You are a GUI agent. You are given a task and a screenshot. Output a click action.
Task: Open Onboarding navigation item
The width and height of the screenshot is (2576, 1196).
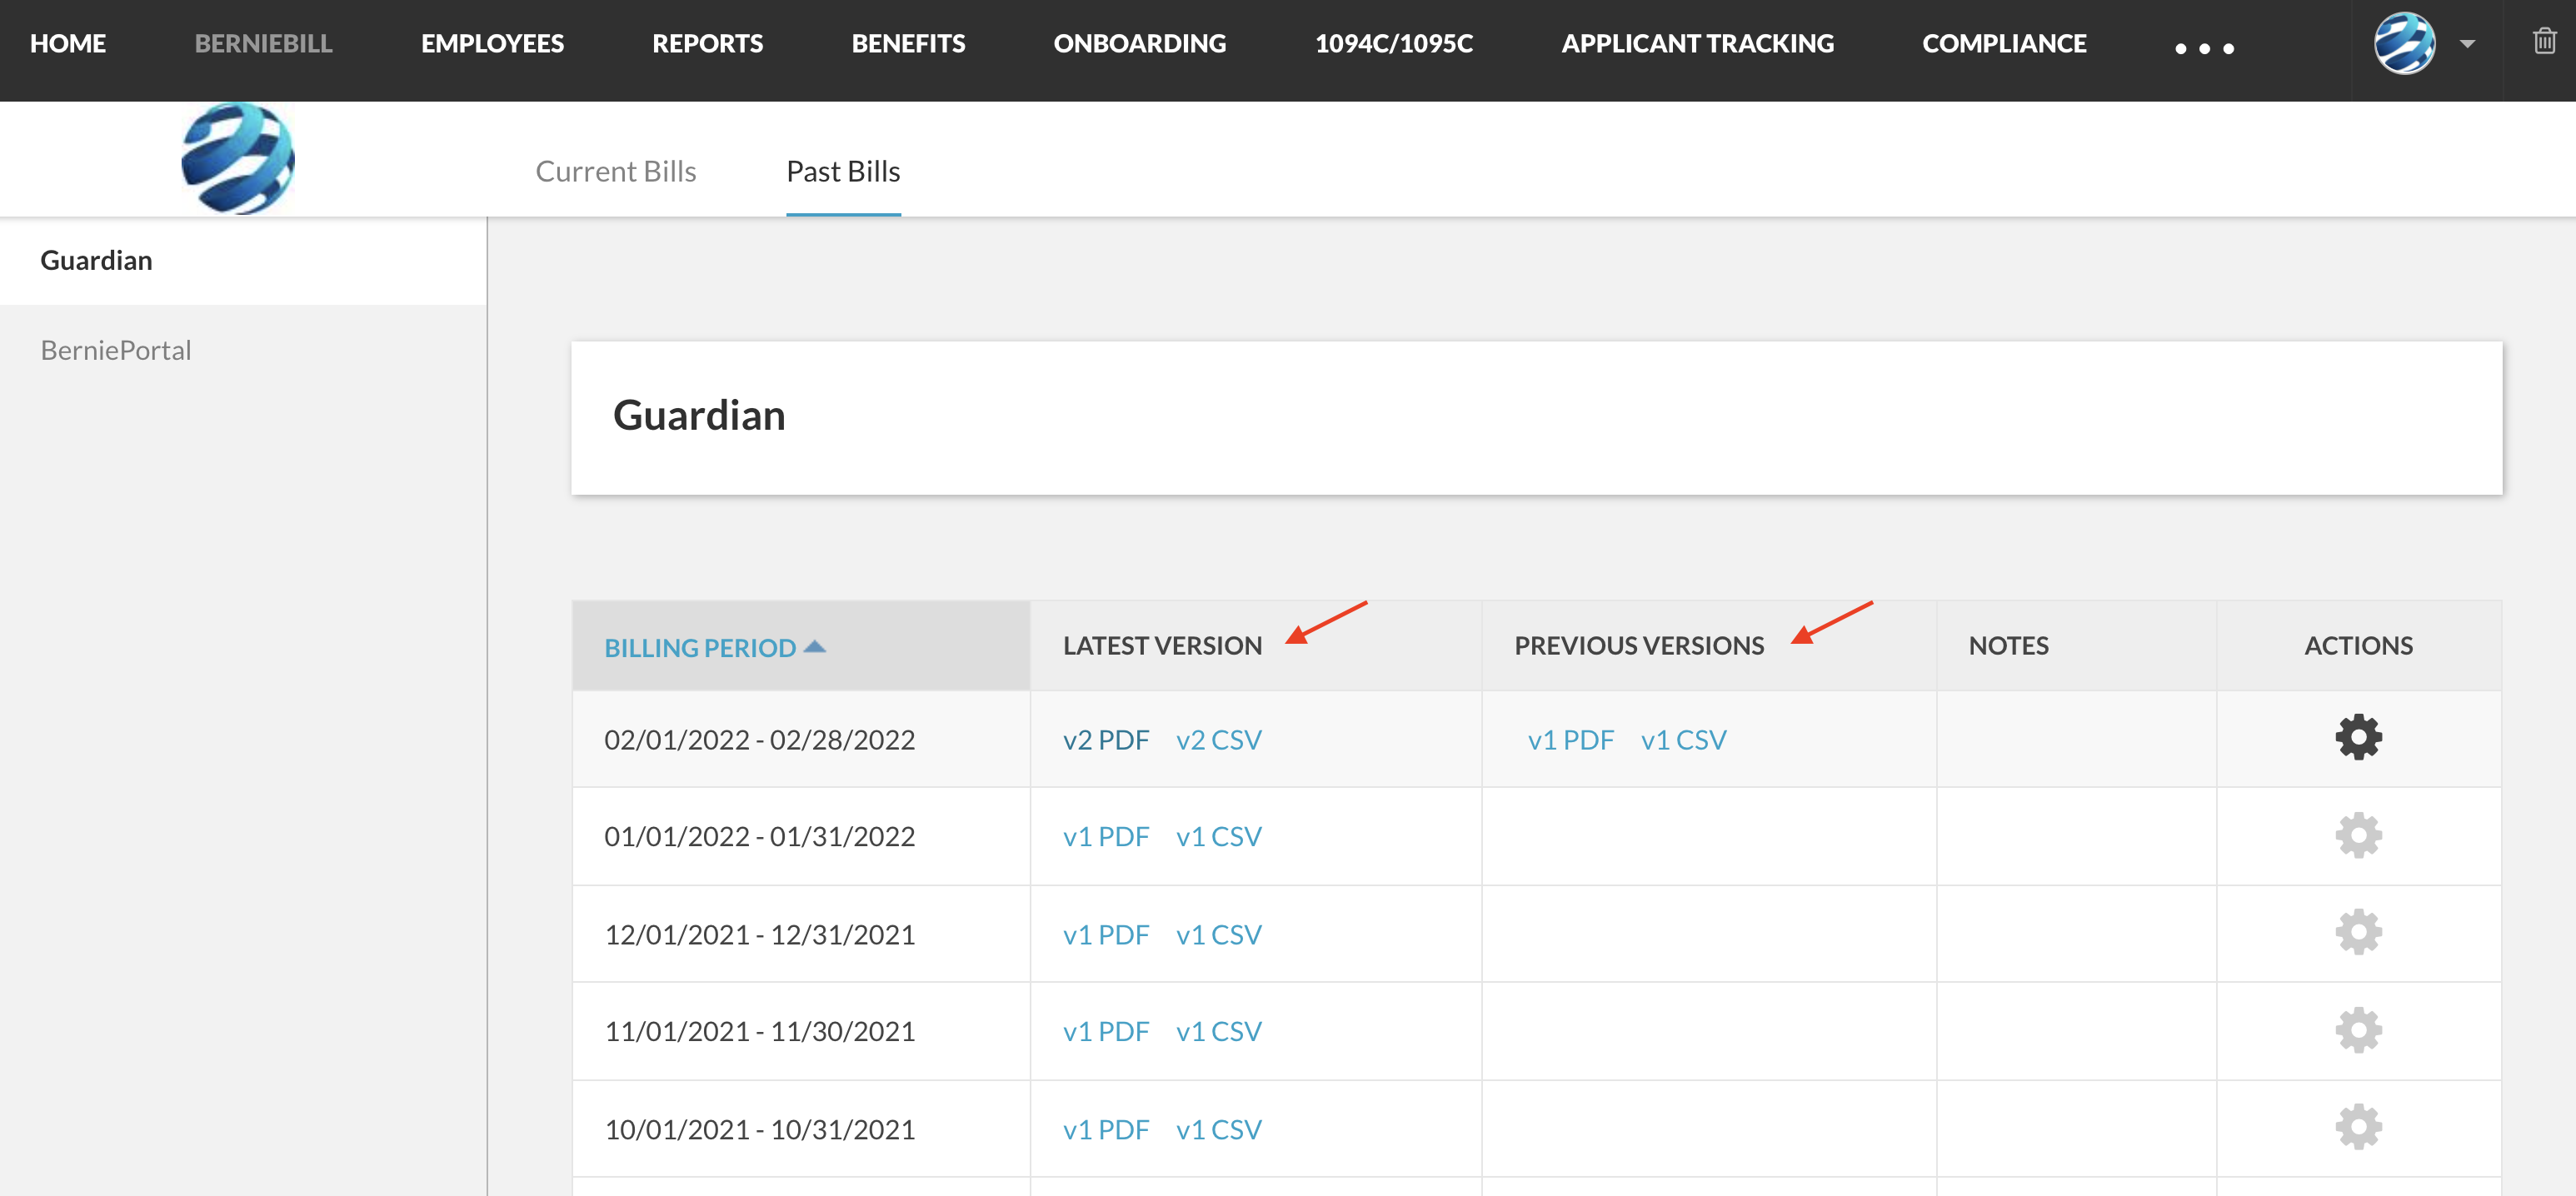1139,43
